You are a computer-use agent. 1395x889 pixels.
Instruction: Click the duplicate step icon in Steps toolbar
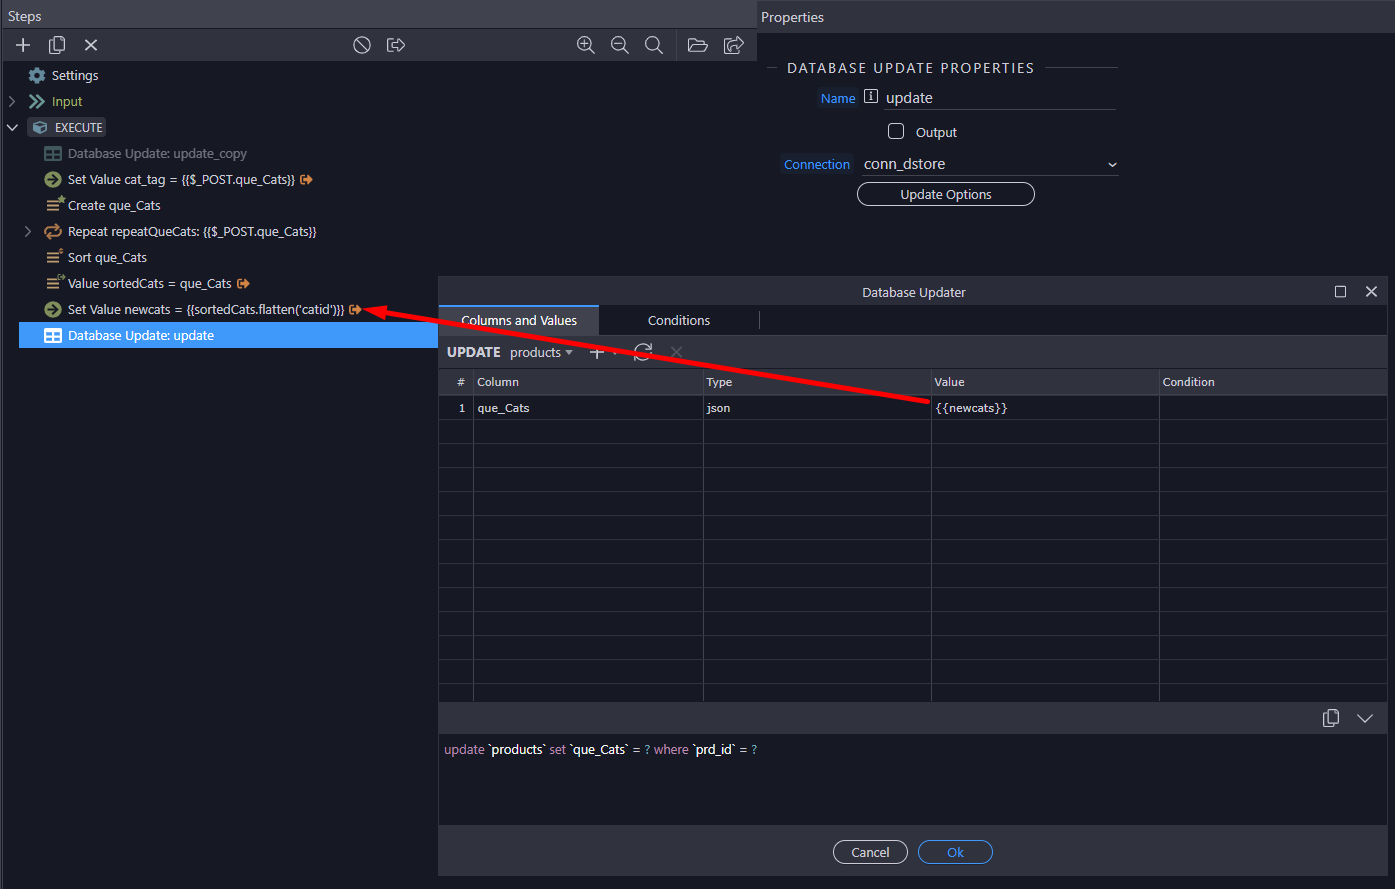pos(57,45)
